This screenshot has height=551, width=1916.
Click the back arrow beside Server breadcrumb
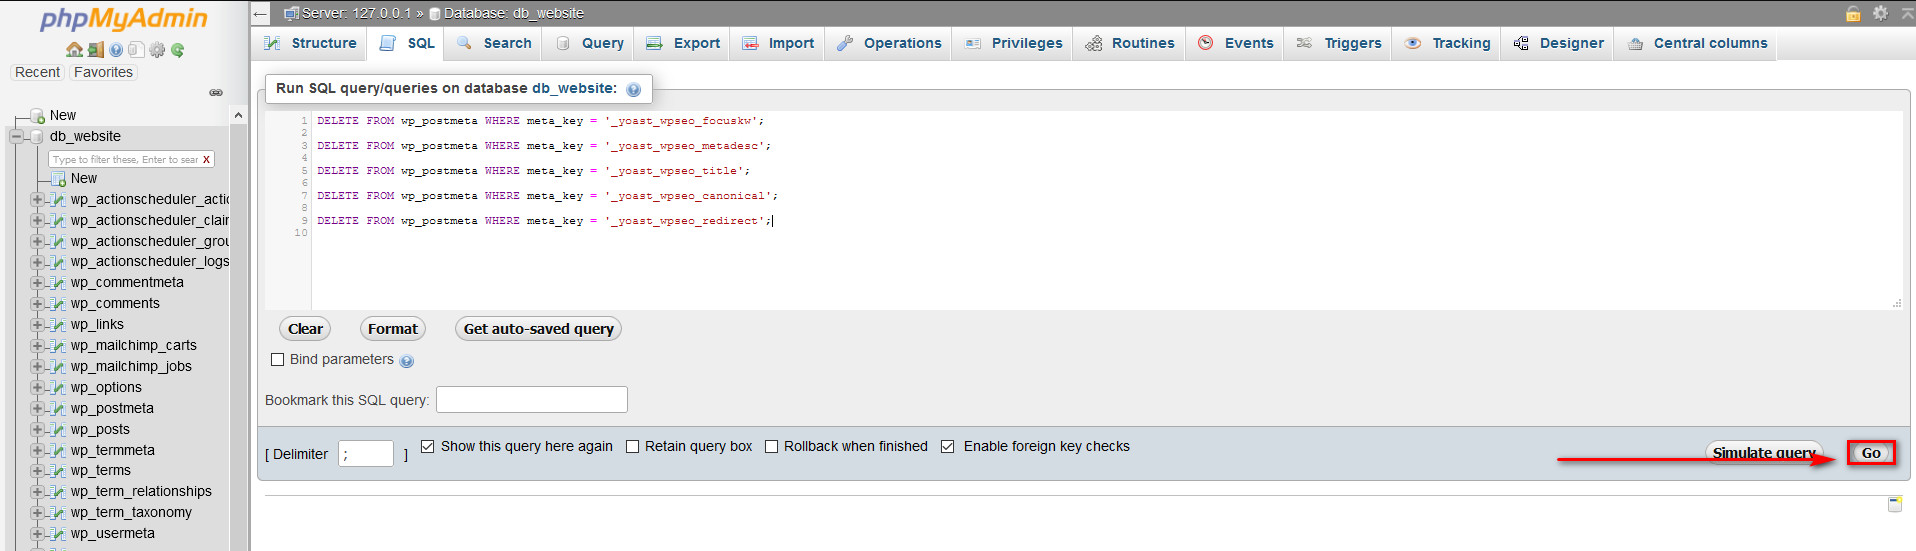(x=261, y=13)
